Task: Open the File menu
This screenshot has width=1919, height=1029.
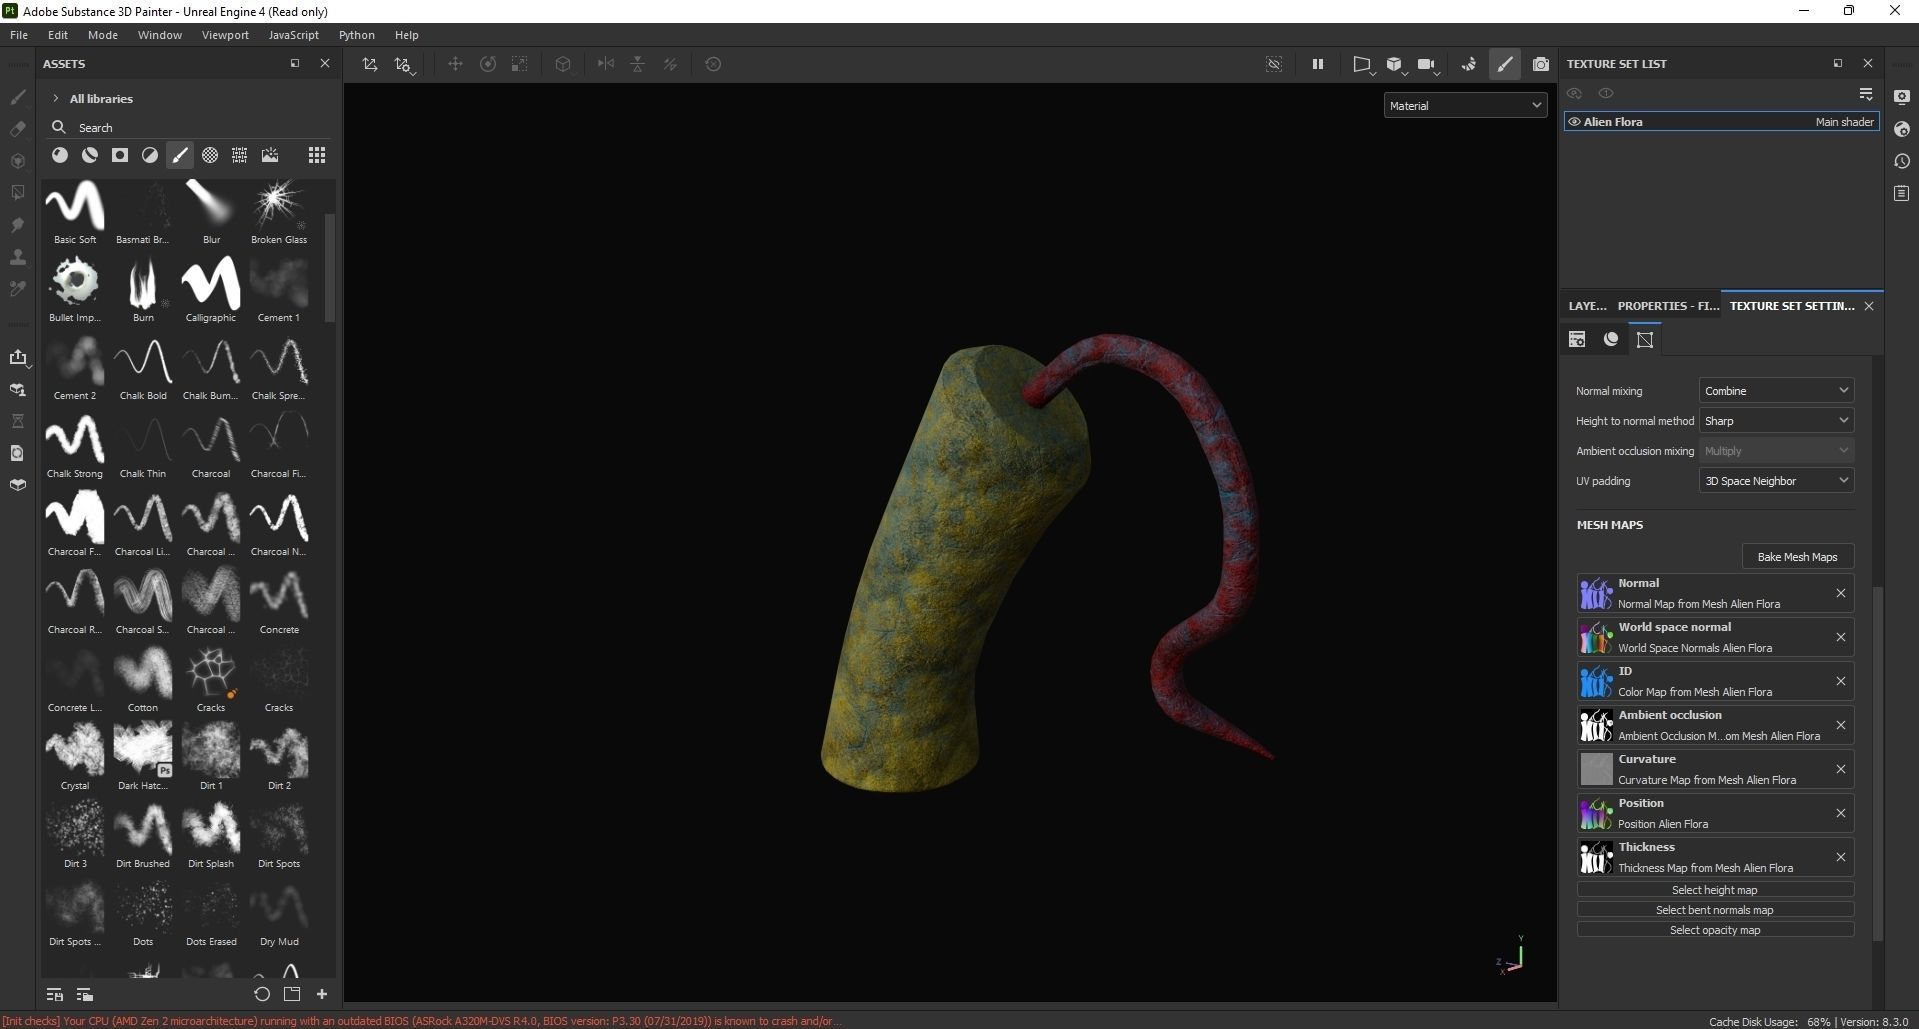Action: [19, 35]
